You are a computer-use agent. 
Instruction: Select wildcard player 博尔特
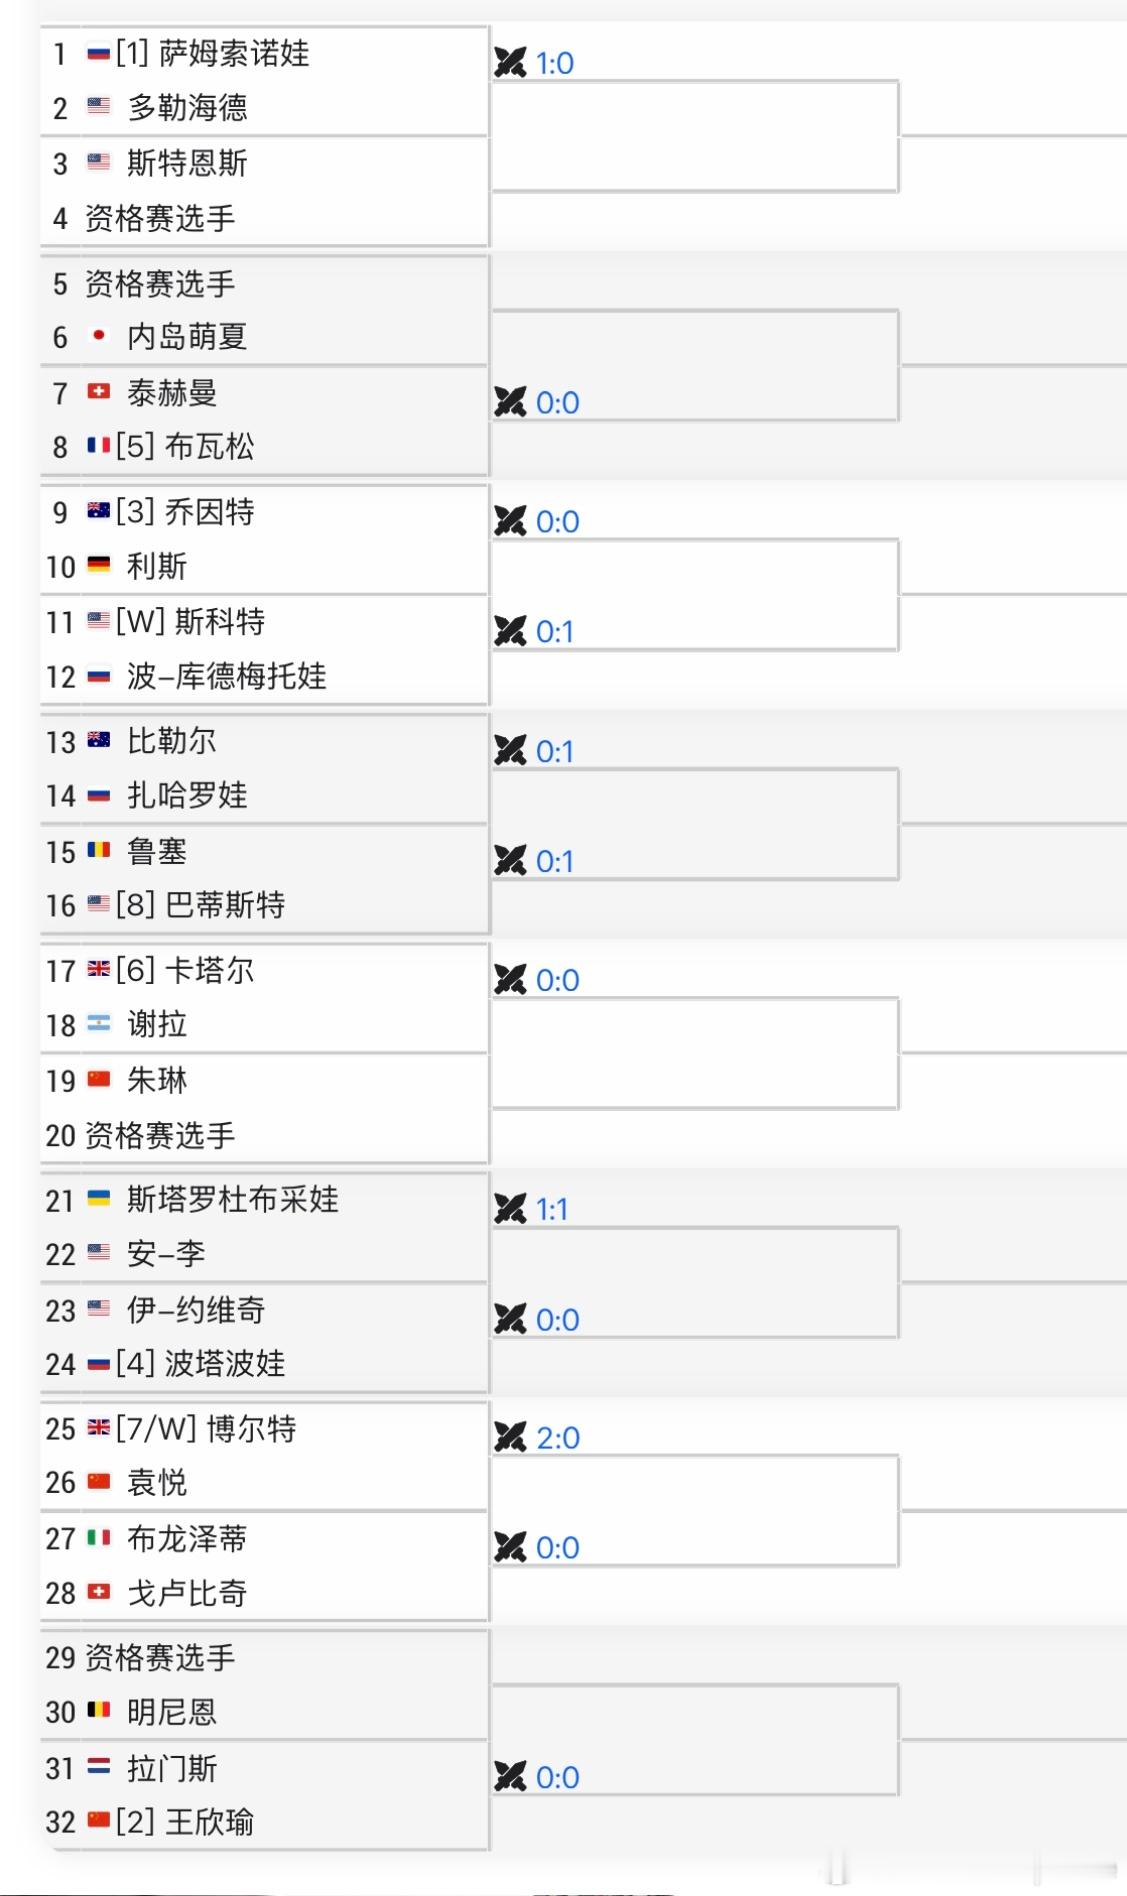click(251, 1428)
